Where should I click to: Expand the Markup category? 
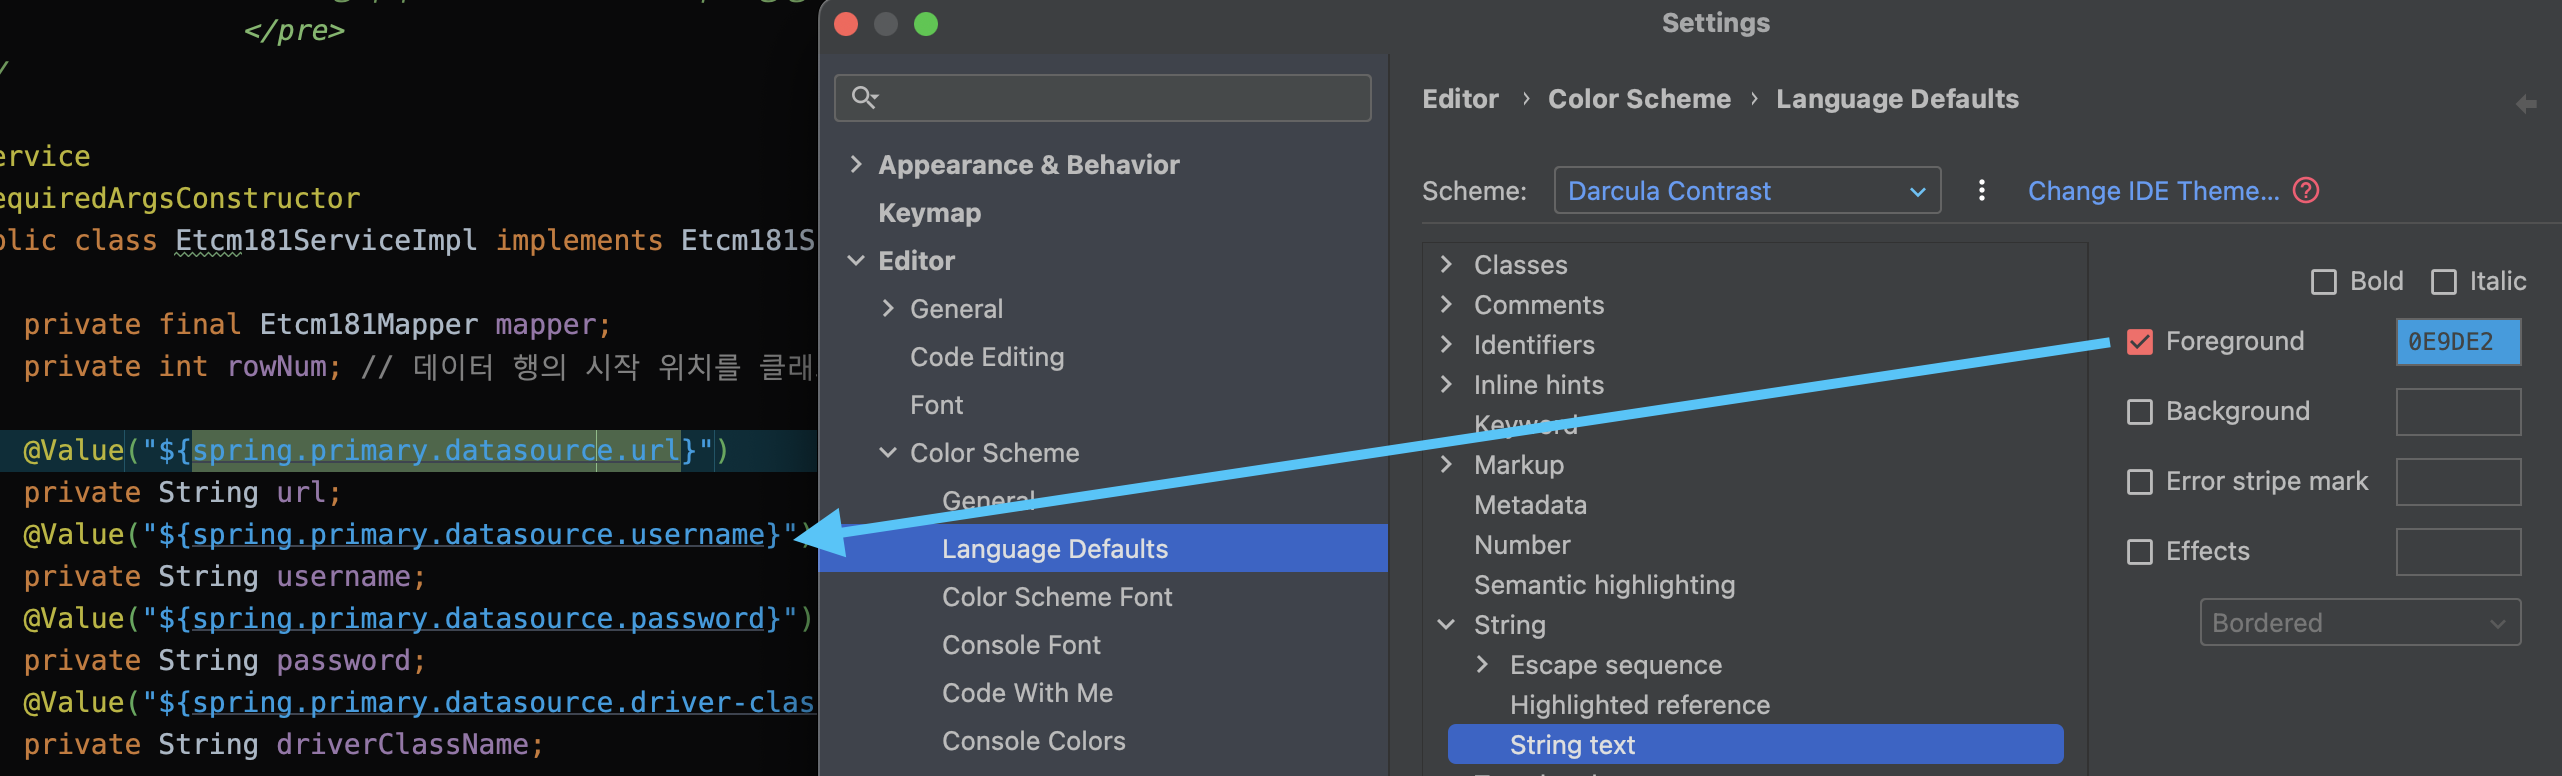1446,464
